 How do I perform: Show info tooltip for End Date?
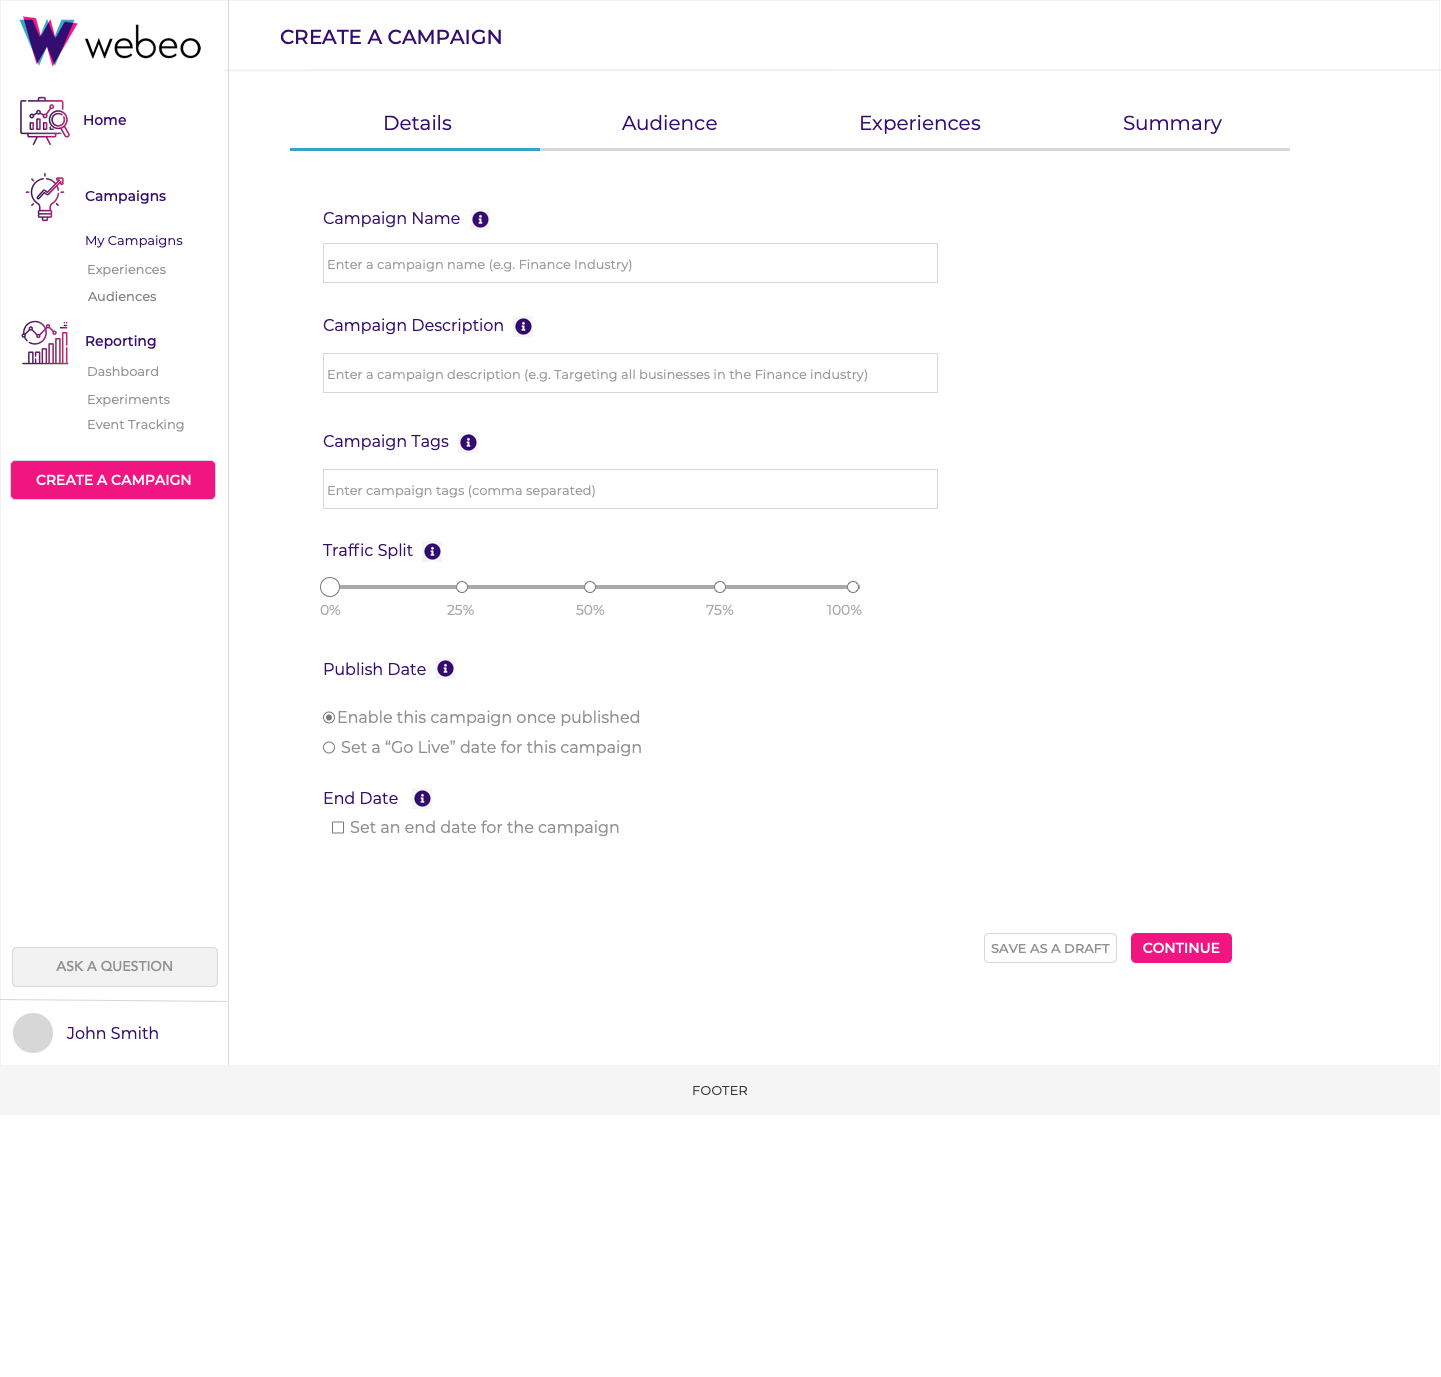tap(422, 798)
